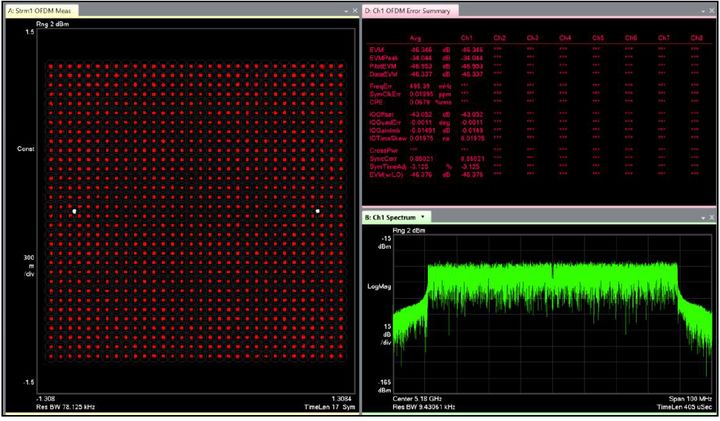The width and height of the screenshot is (720, 421).
Task: Open the Ch1 Spectrum trace dropdown arrow
Action: (x=423, y=216)
